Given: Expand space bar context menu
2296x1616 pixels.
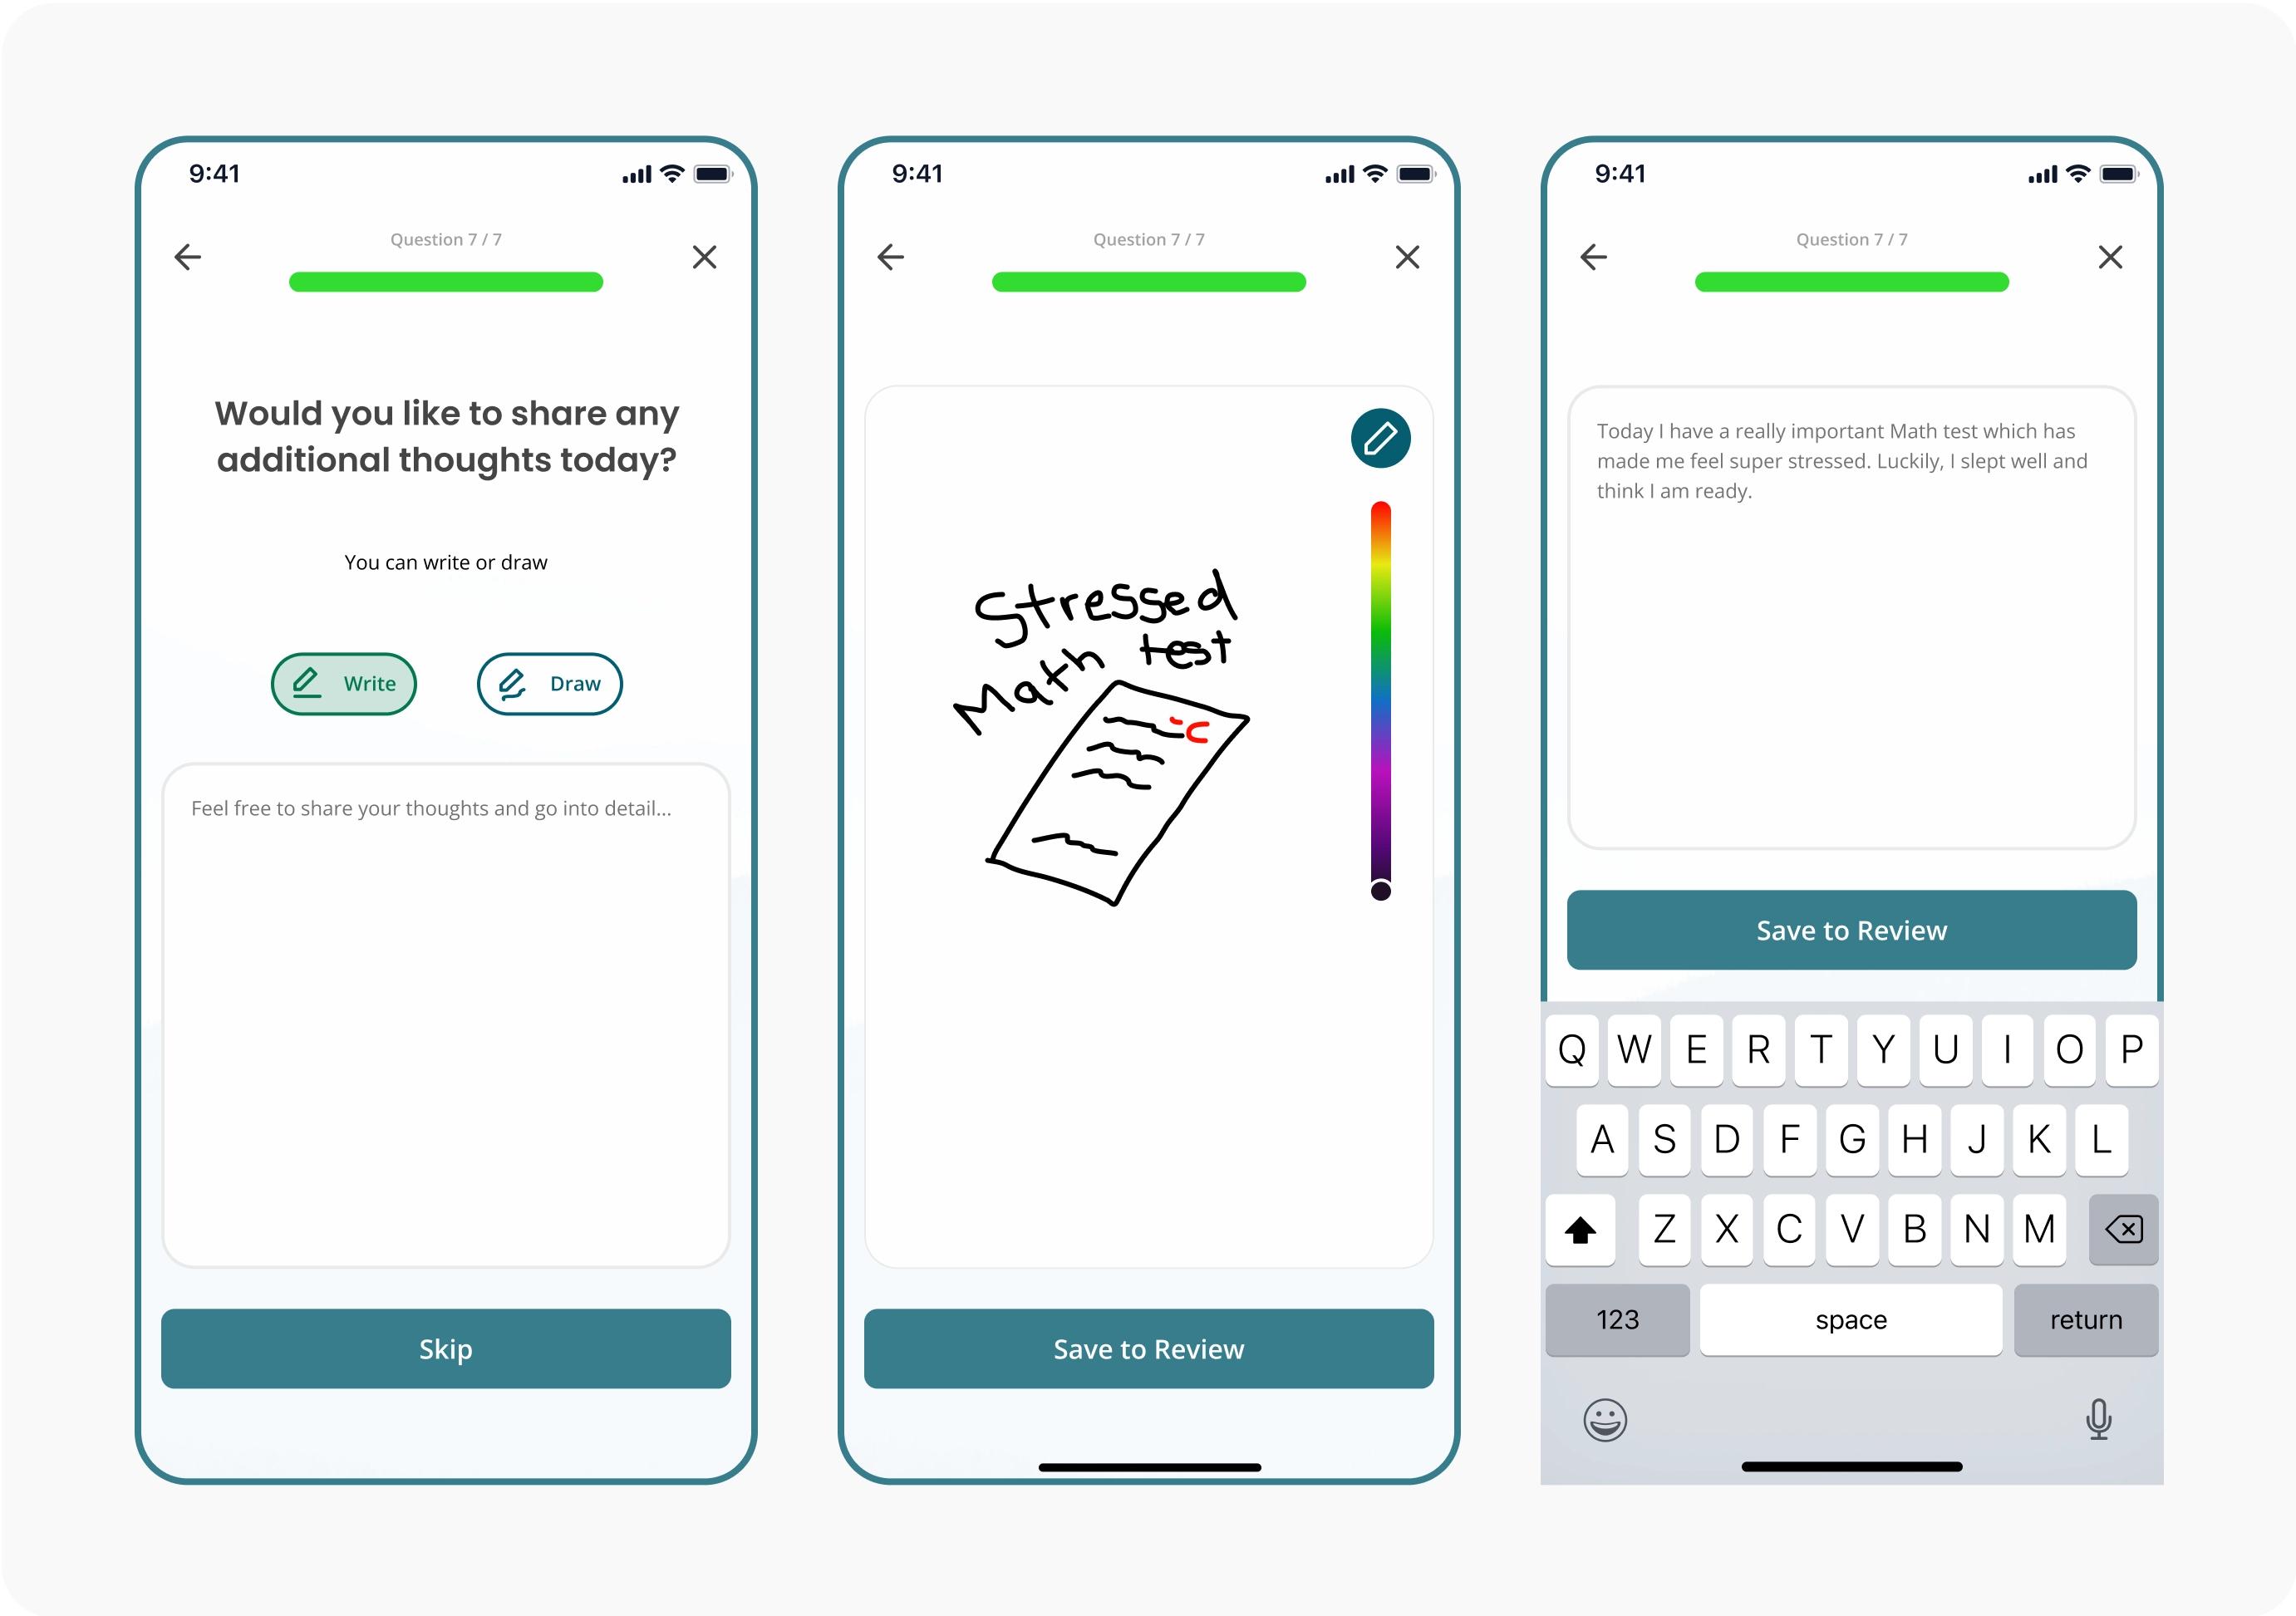Looking at the screenshot, I should pos(1850,1319).
